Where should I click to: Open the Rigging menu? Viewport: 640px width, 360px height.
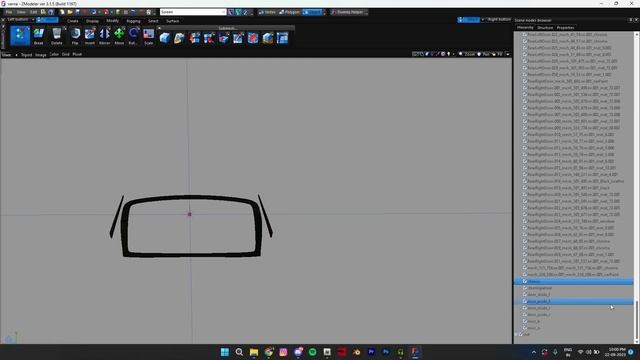coord(133,21)
